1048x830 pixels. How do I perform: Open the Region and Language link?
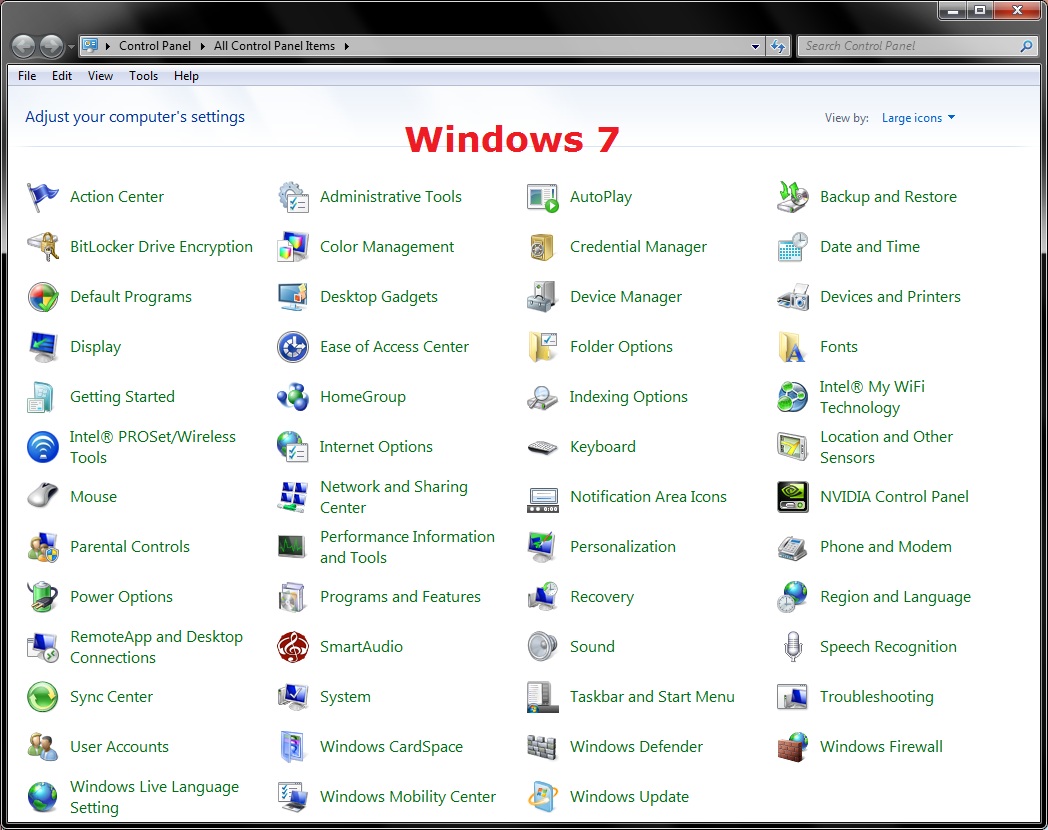pyautogui.click(x=895, y=597)
